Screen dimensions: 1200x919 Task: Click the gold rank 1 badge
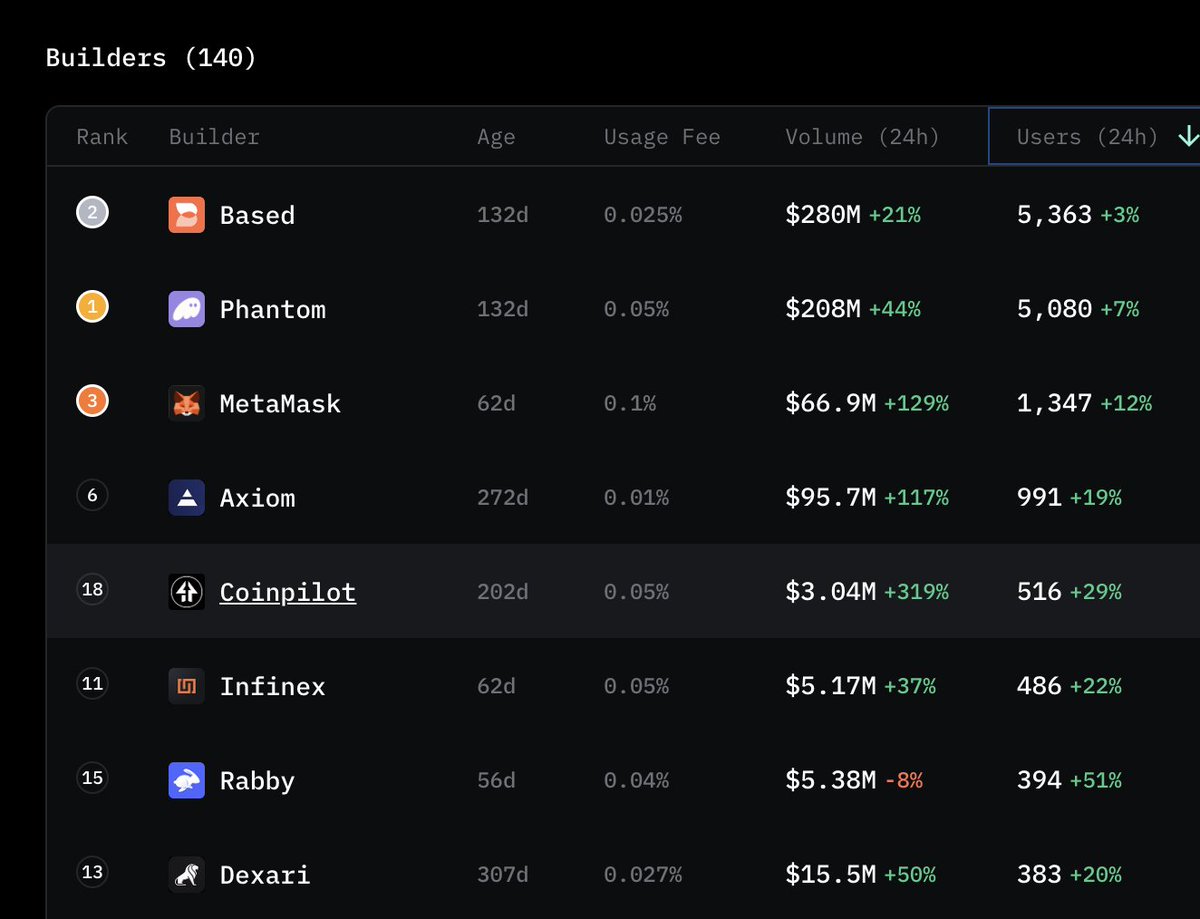[x=92, y=307]
